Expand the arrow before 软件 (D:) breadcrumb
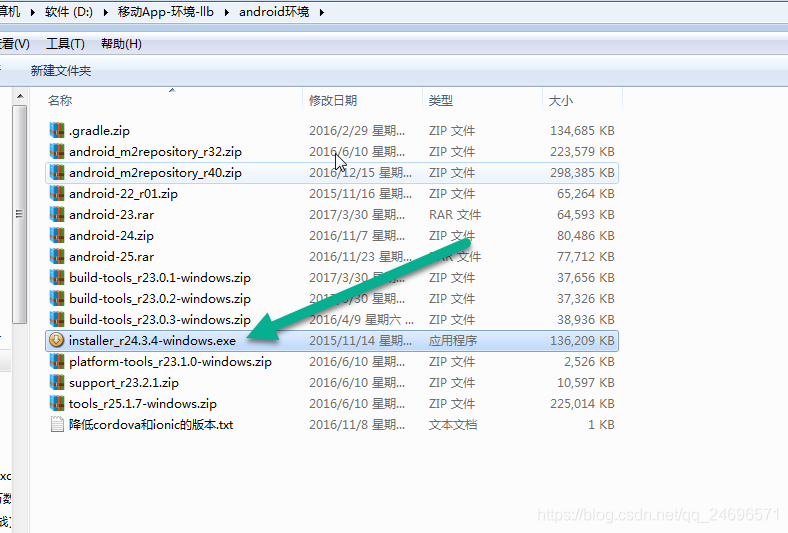 (x=33, y=12)
